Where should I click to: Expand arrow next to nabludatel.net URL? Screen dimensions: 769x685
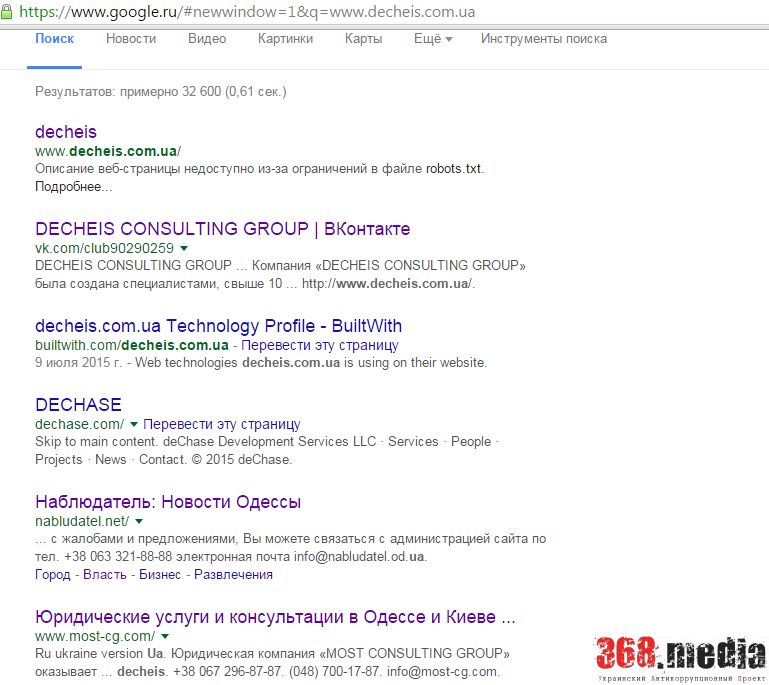[x=139, y=521]
